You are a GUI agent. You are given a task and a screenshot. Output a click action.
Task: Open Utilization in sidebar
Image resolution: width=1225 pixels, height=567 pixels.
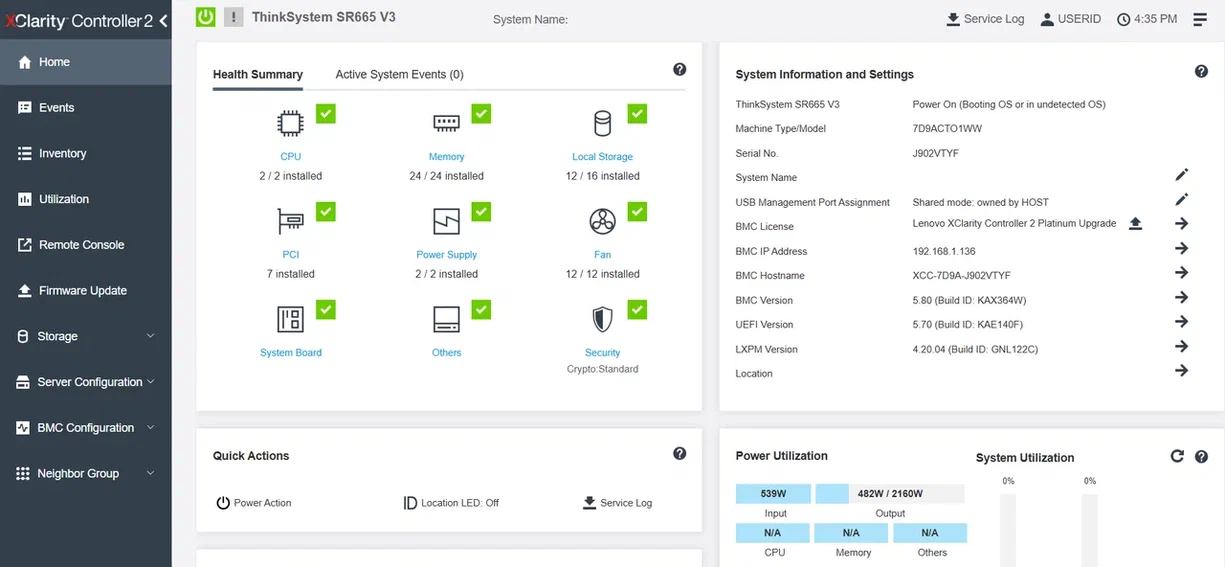[x=86, y=199]
